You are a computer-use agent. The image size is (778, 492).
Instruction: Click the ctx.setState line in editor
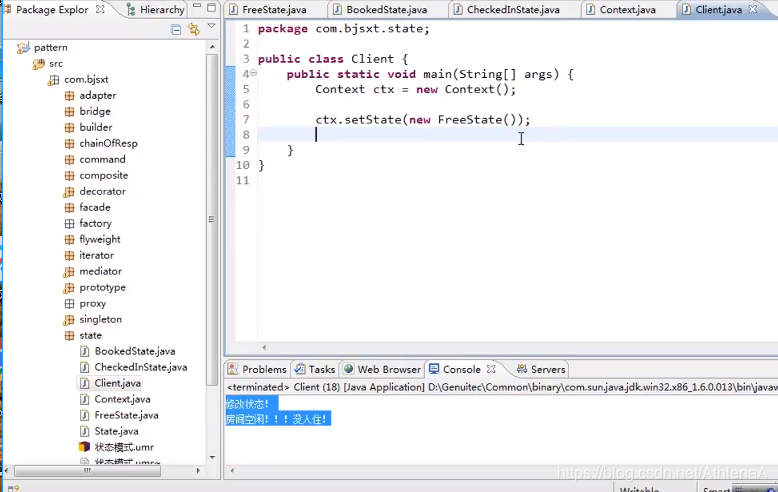pyautogui.click(x=423, y=120)
